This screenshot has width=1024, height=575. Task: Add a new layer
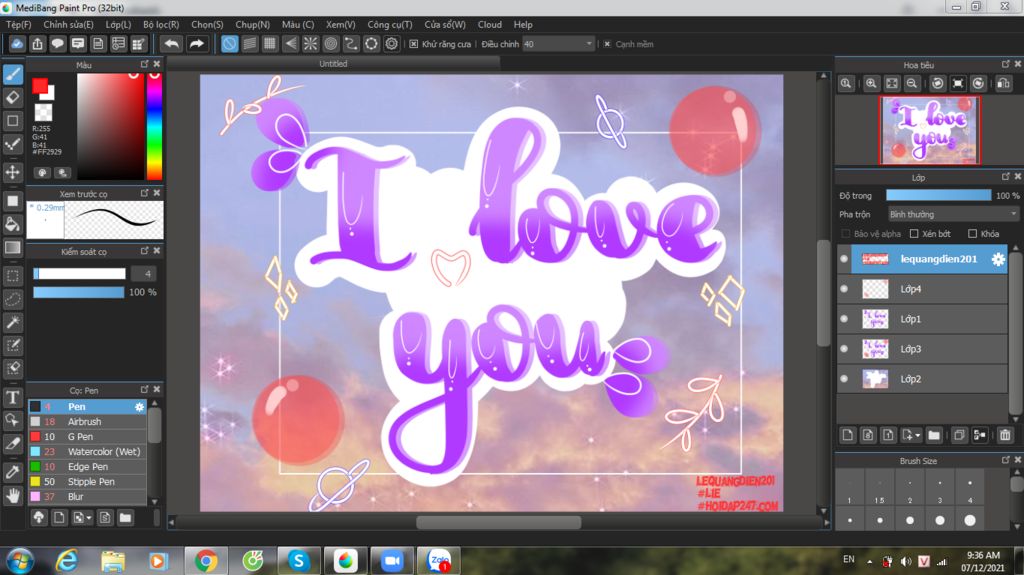click(x=848, y=435)
